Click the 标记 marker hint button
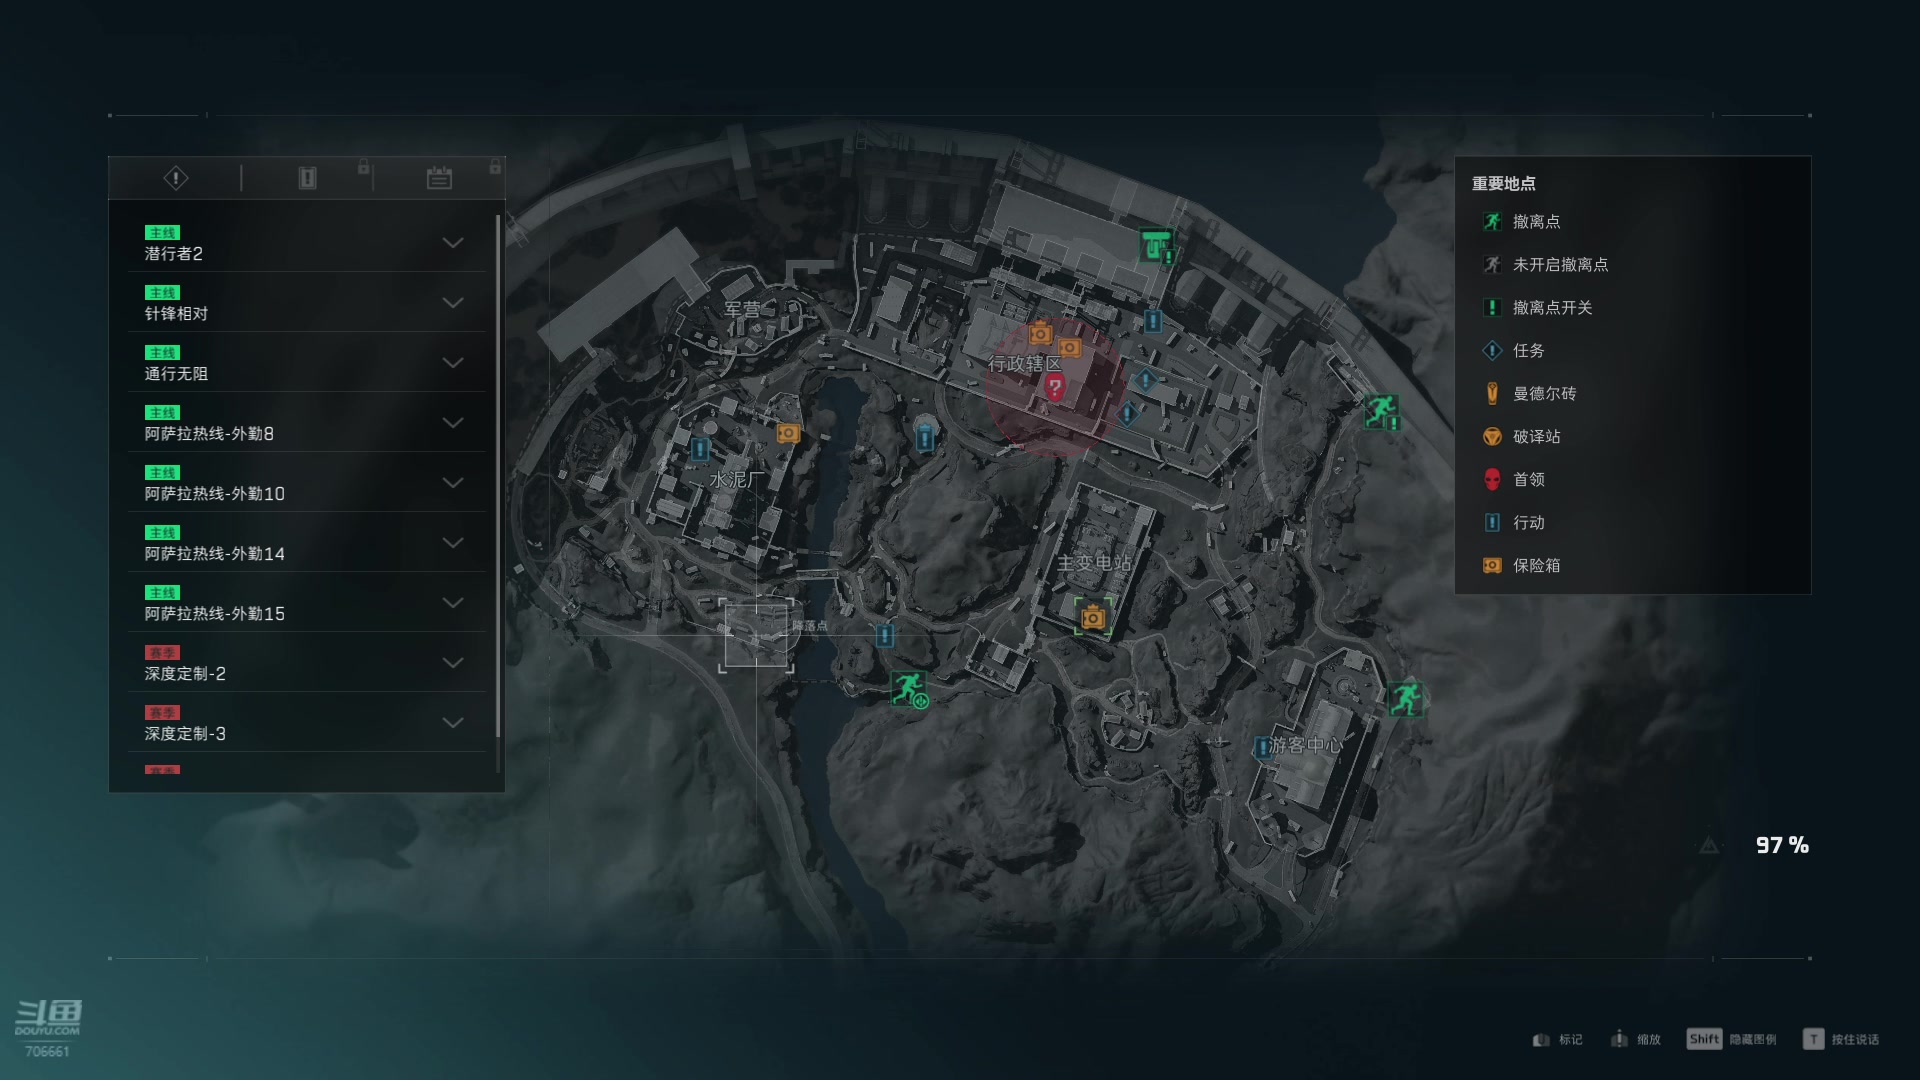1920x1080 pixels. (x=1557, y=1040)
